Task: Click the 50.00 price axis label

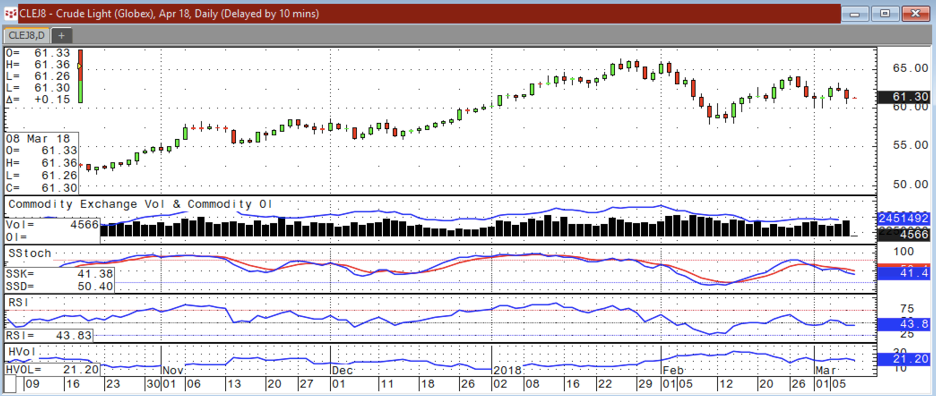Action: click(x=910, y=184)
